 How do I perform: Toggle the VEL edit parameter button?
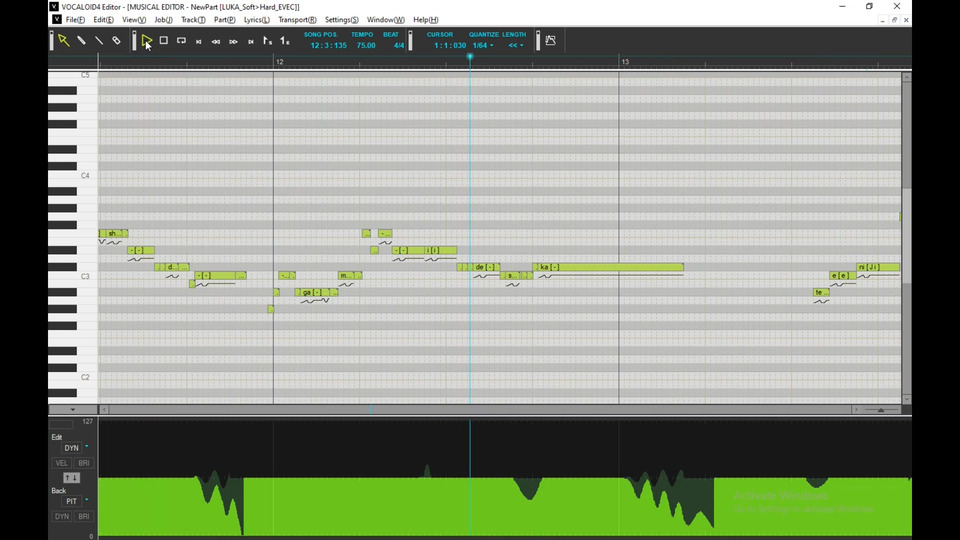tap(61, 463)
